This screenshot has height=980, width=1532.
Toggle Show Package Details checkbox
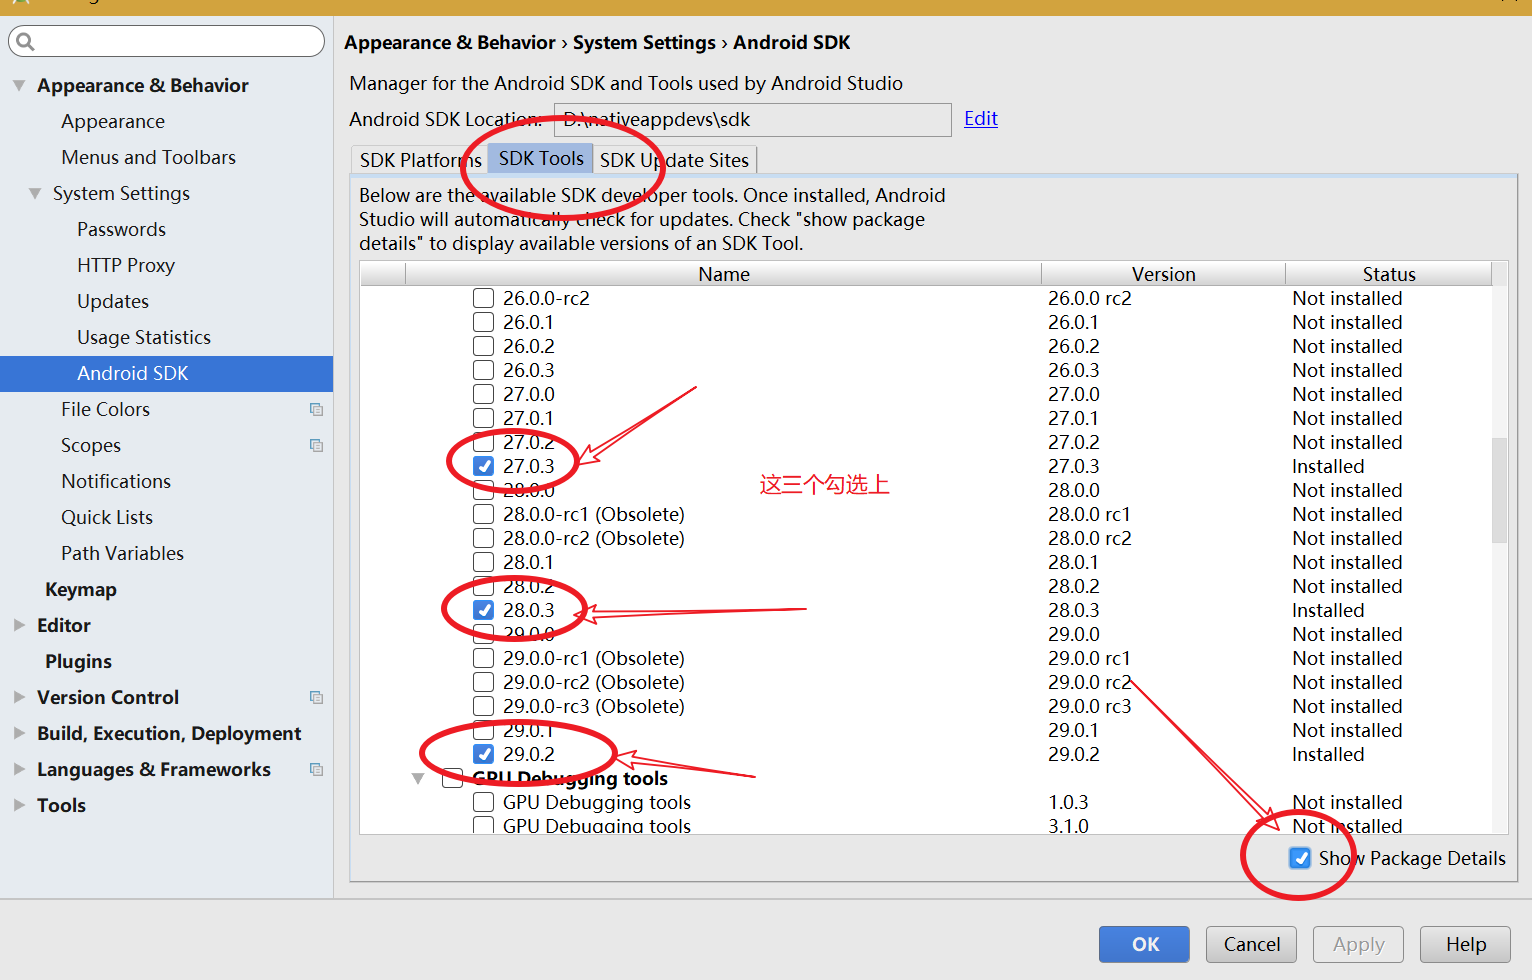[x=1300, y=858]
